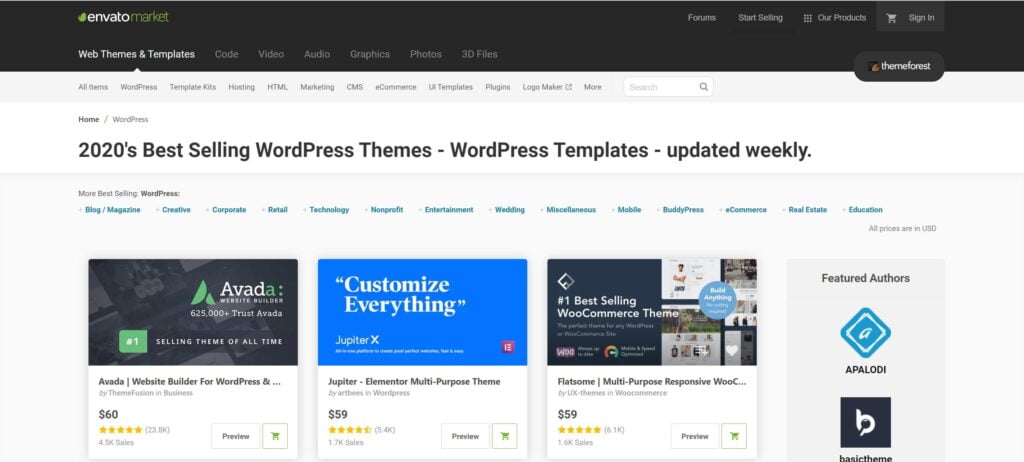Screen dimensions: 1024x462
Task: Open Web Themes & Templates tab
Action: 136,54
